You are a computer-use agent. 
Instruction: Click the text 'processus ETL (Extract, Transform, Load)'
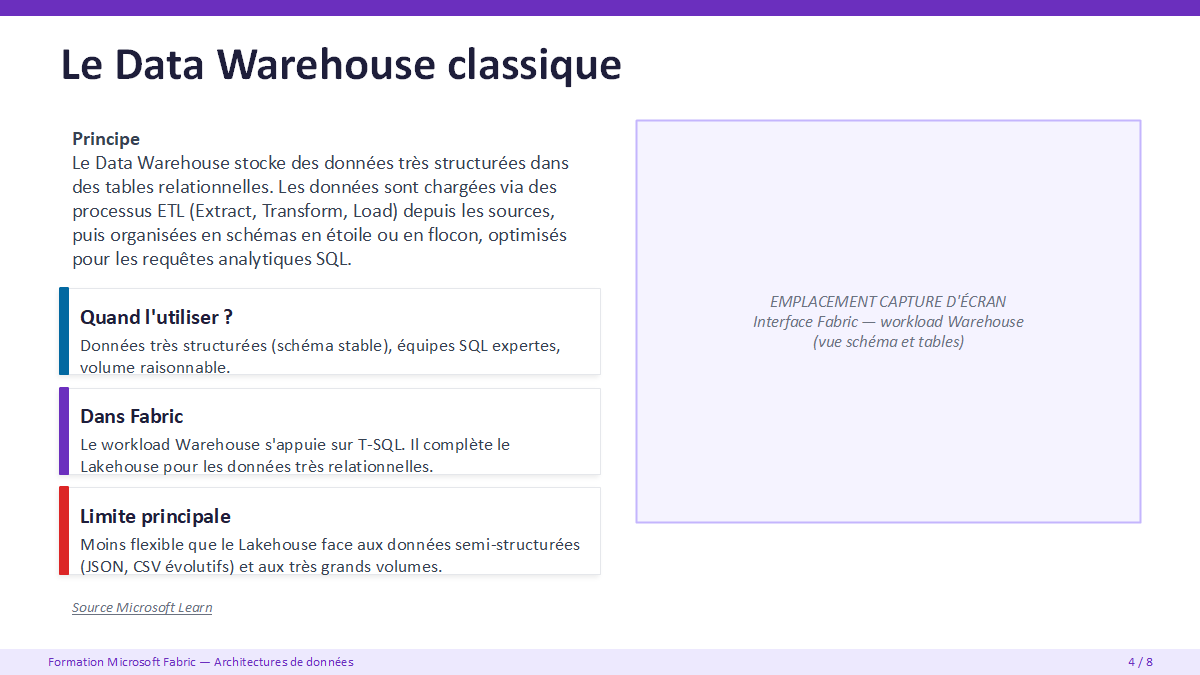coord(235,211)
